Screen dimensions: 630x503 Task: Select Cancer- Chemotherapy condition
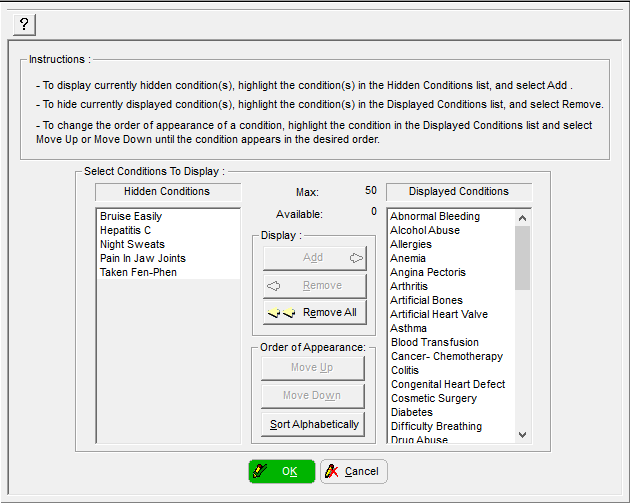point(452,356)
